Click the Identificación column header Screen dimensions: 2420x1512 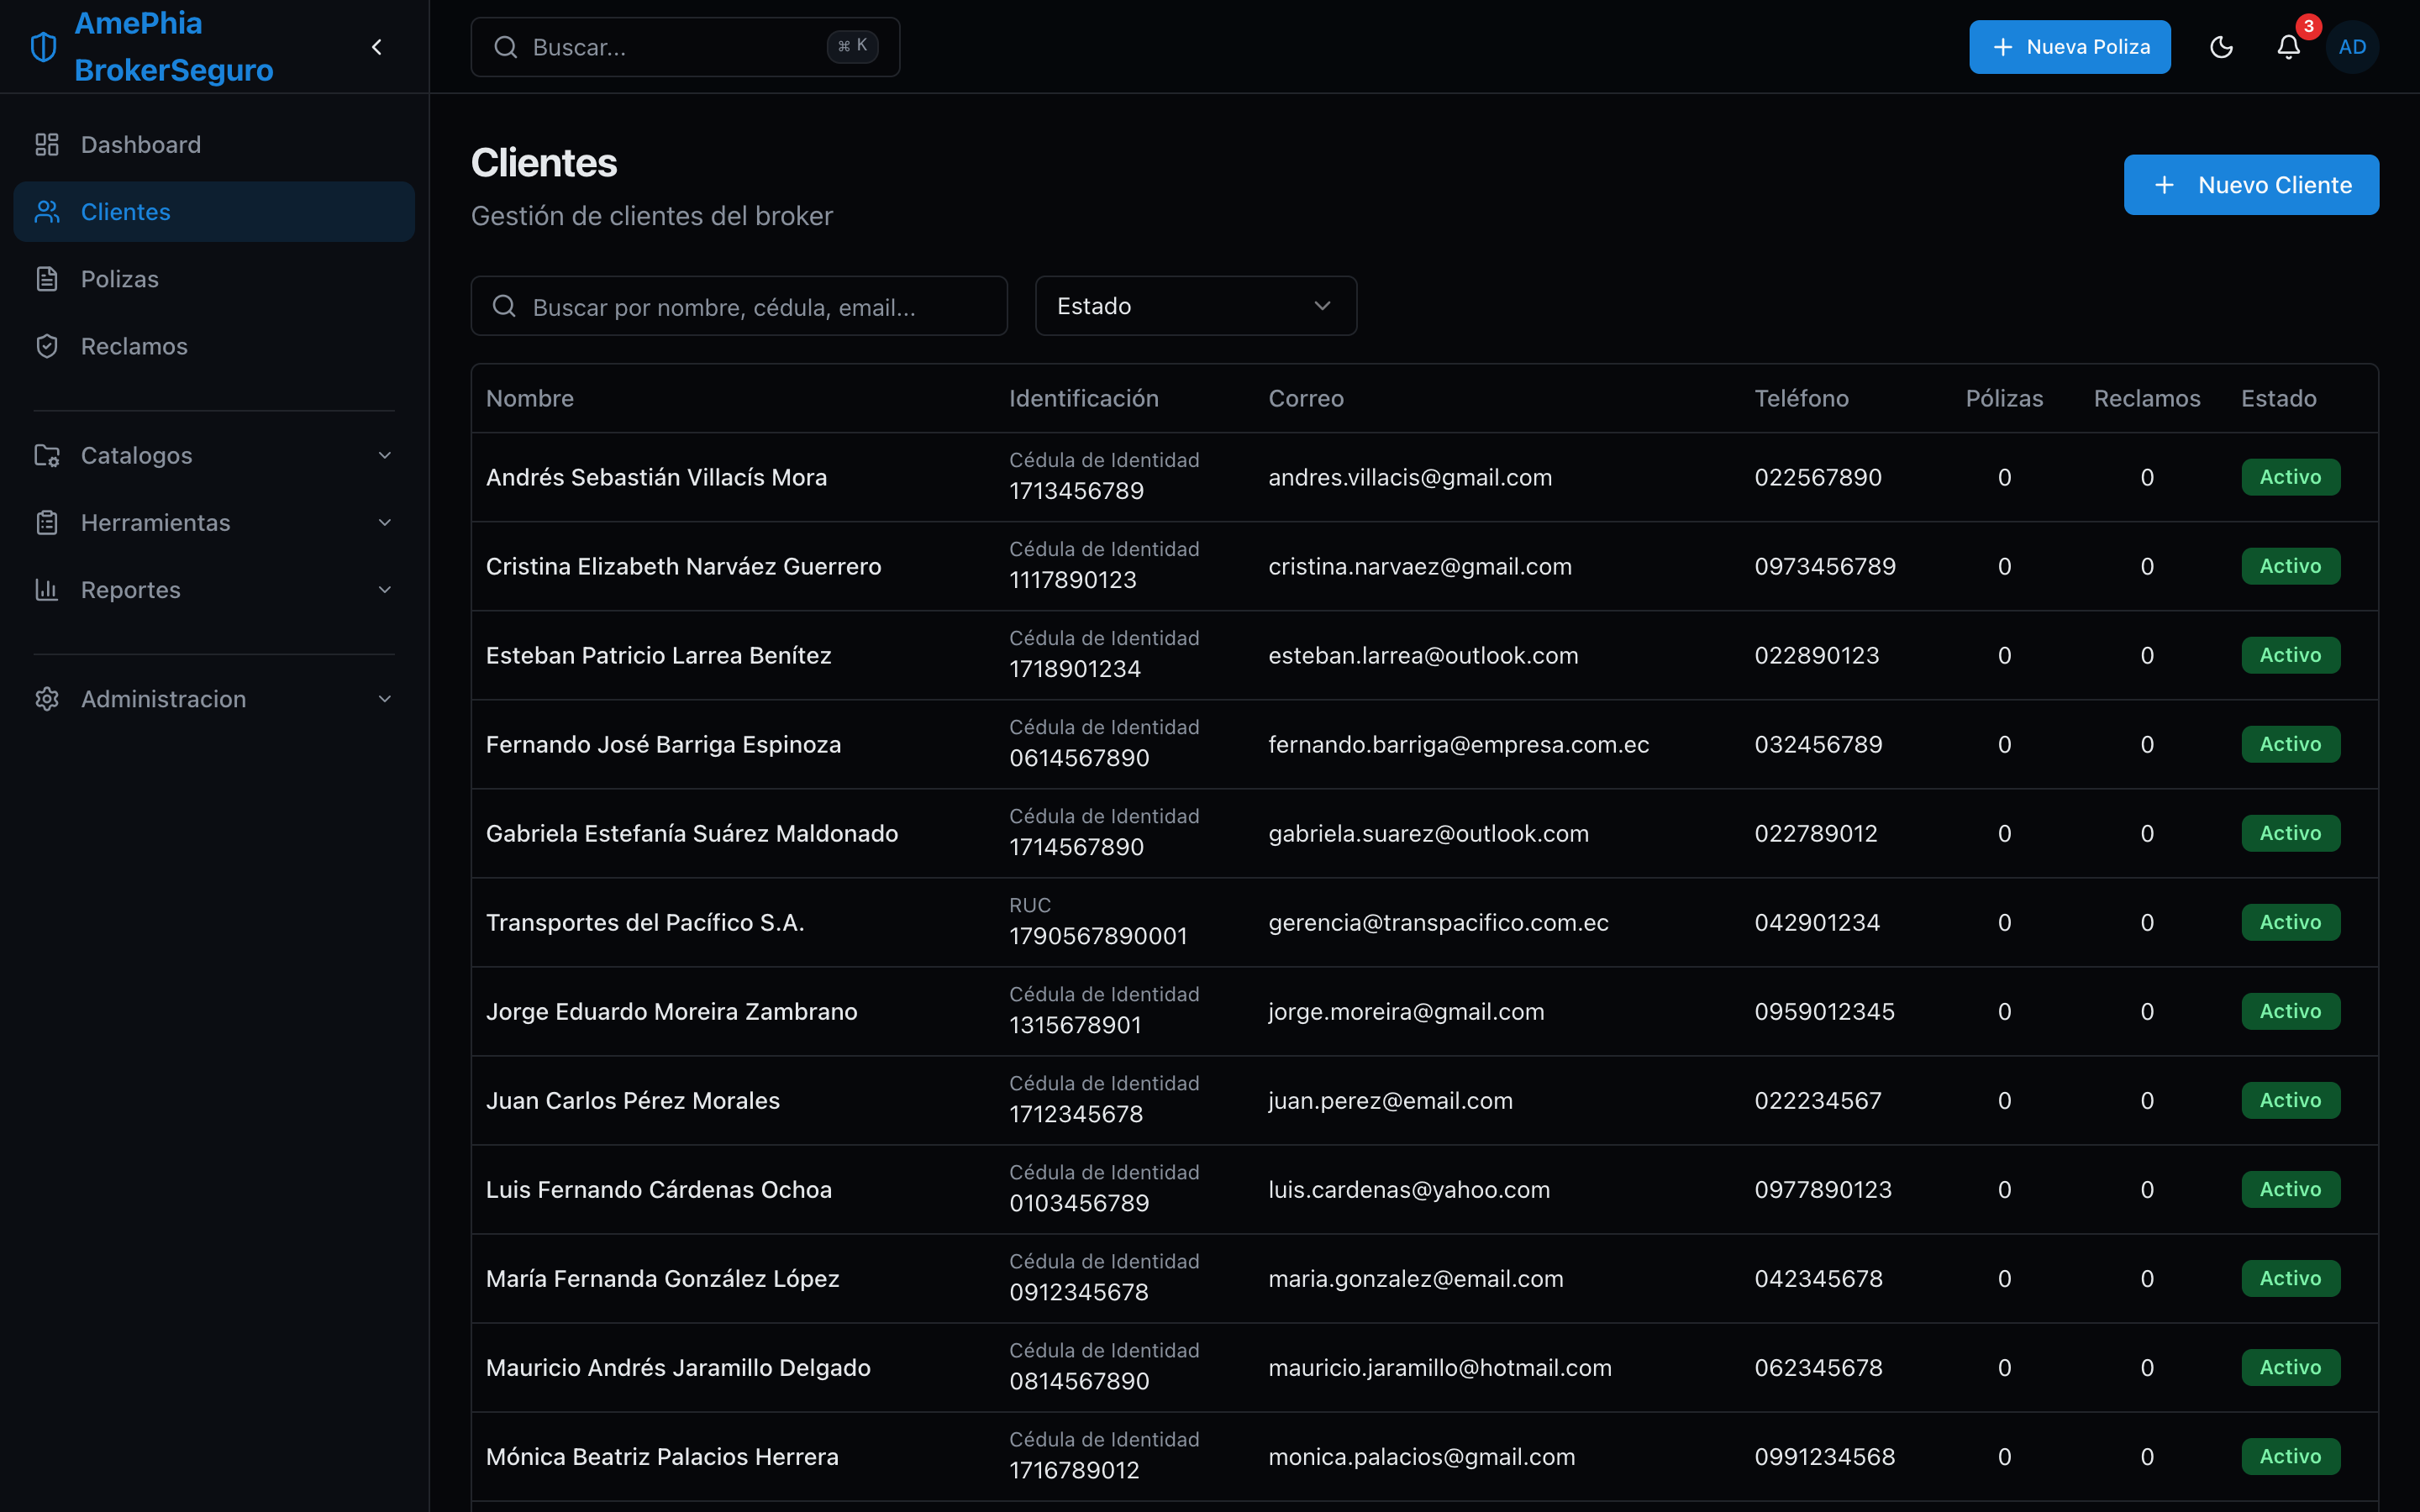point(1084,398)
